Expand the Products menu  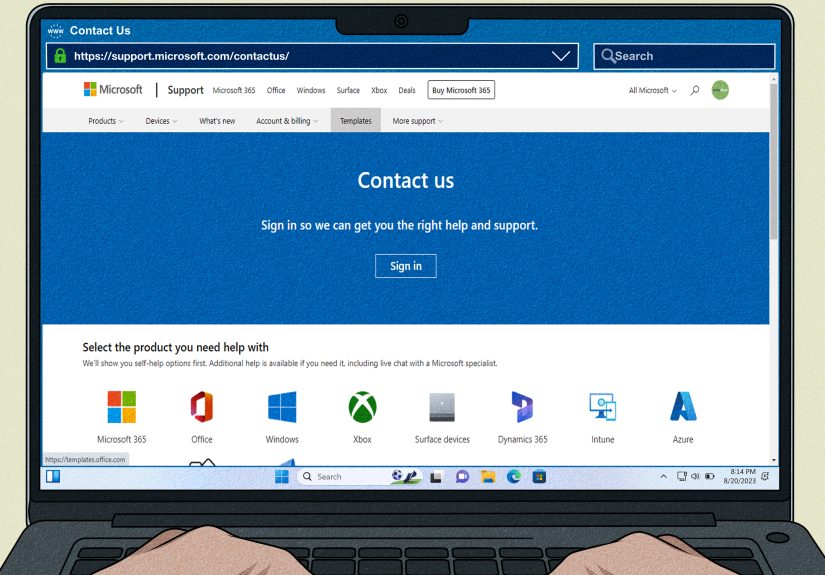(x=106, y=121)
